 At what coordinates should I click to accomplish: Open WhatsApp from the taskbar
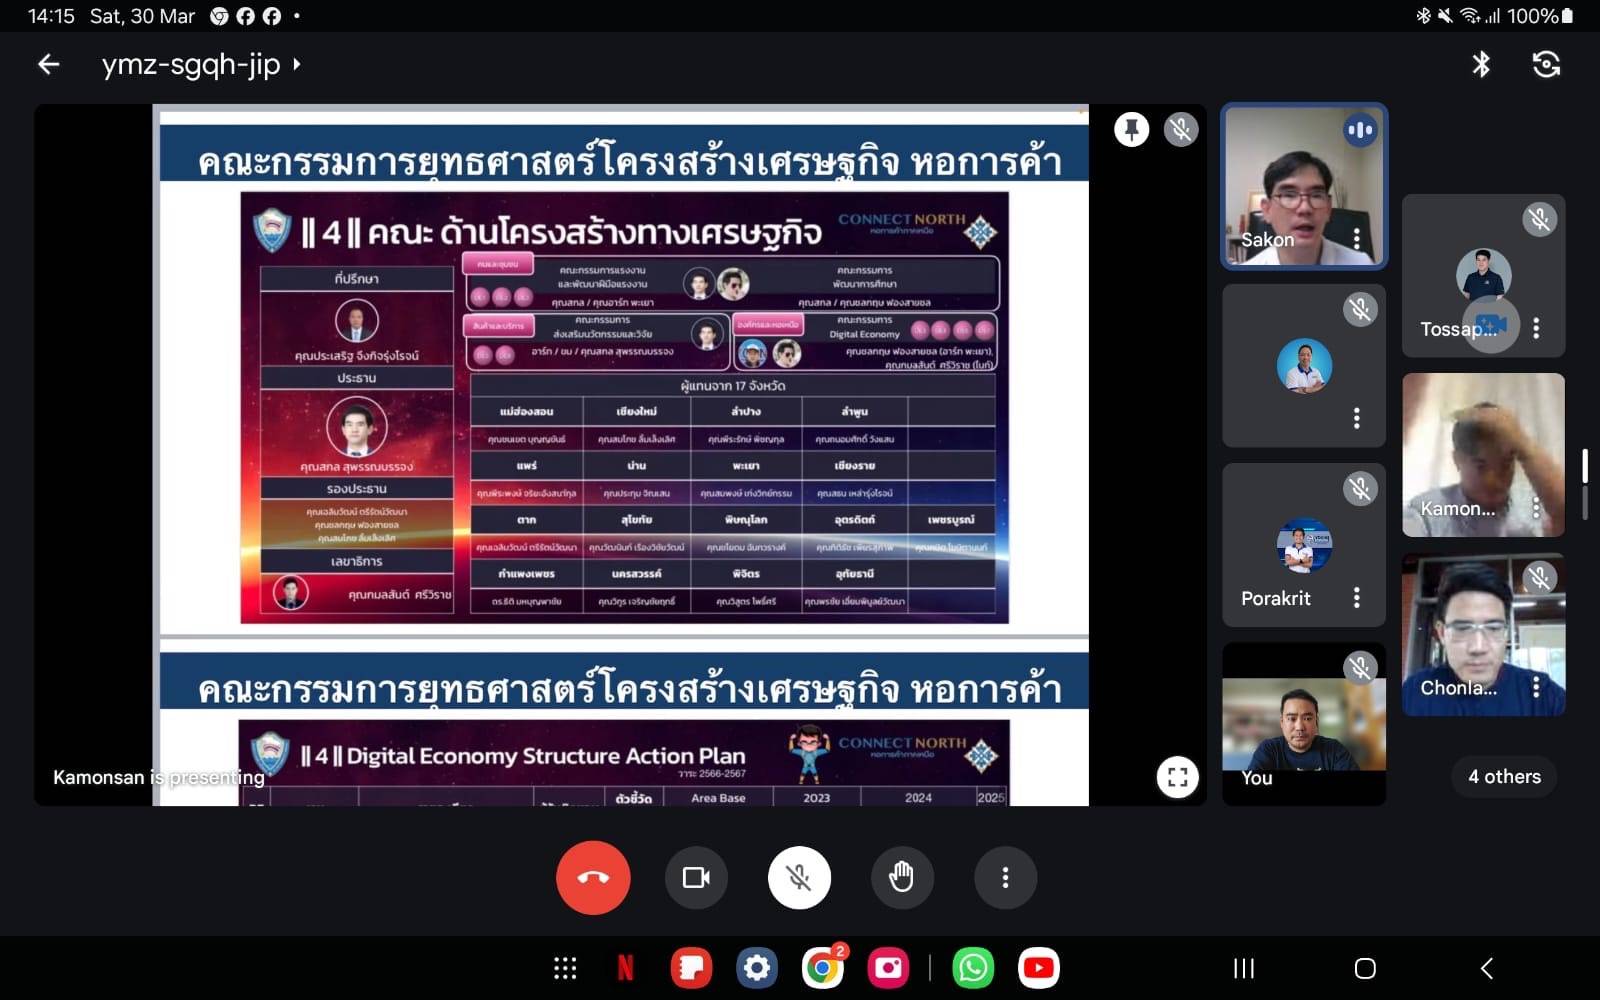[972, 968]
